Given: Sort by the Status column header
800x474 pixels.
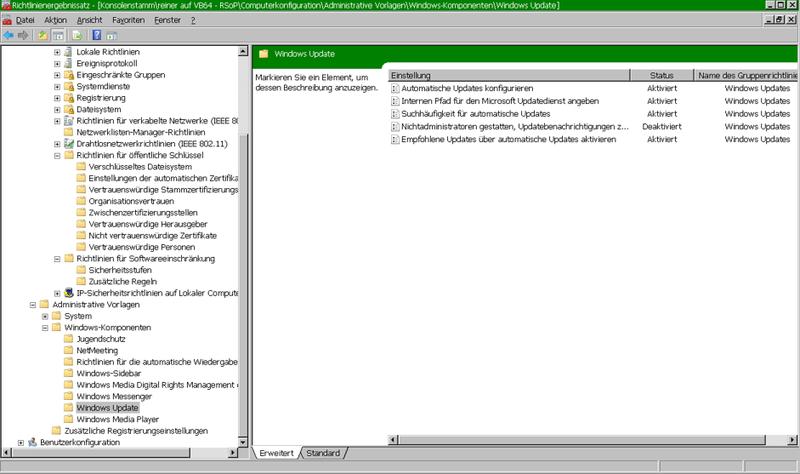Looking at the screenshot, I should coord(662,76).
